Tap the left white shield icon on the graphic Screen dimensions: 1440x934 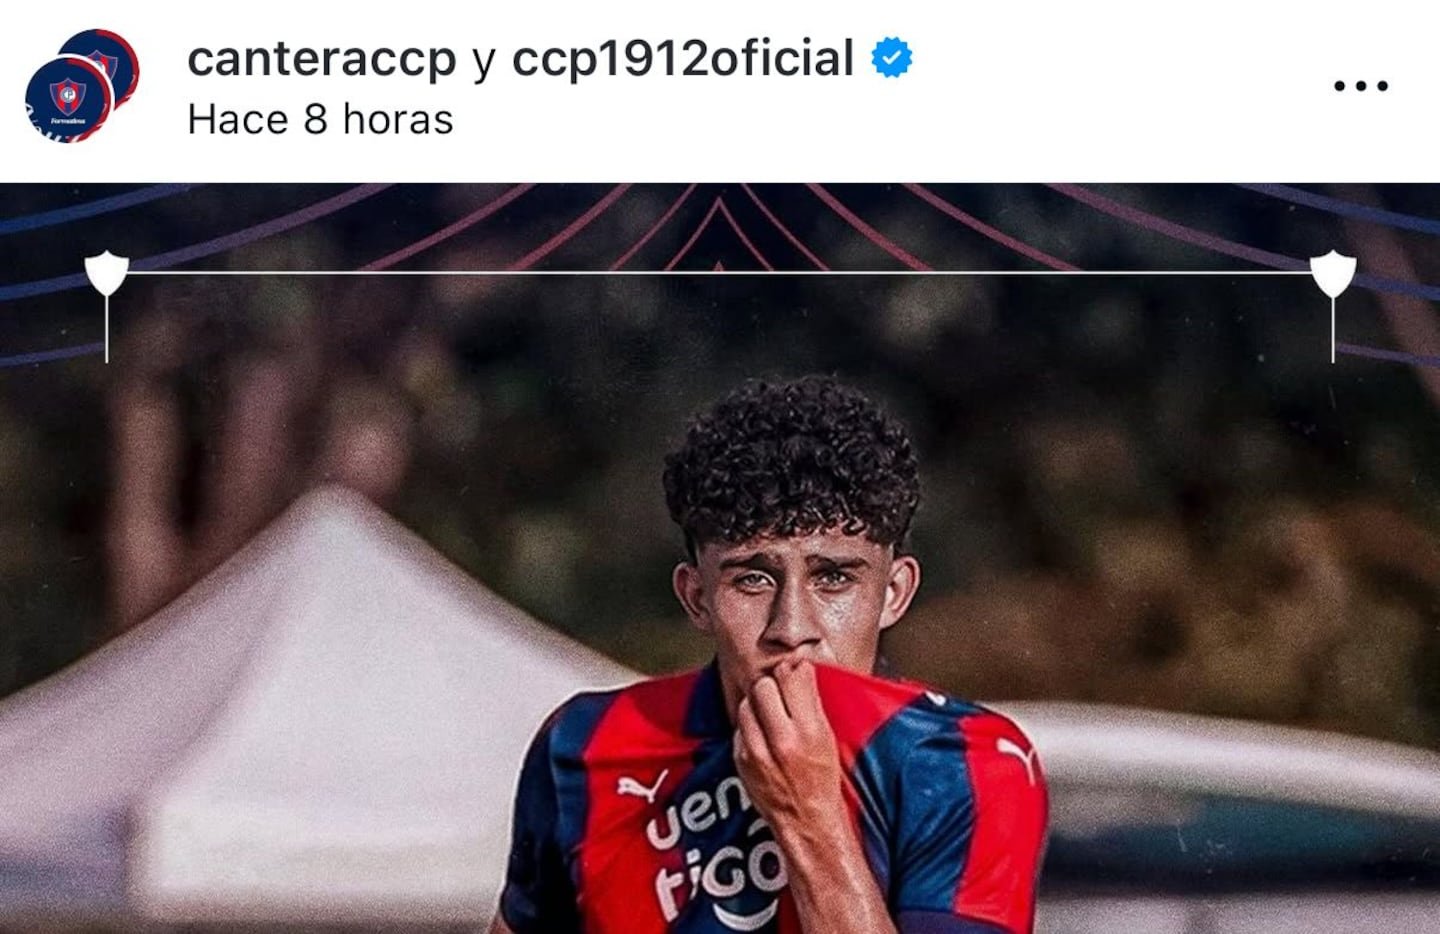click(106, 273)
